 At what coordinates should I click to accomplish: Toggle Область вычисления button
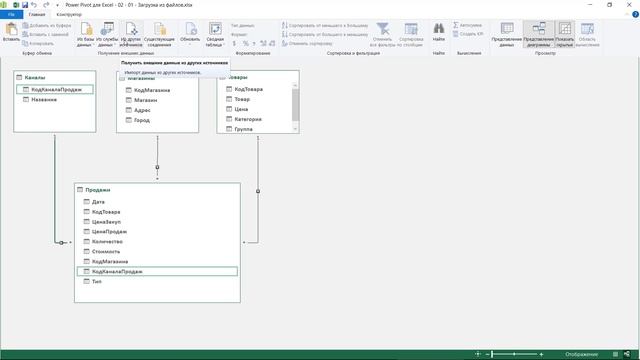point(587,34)
